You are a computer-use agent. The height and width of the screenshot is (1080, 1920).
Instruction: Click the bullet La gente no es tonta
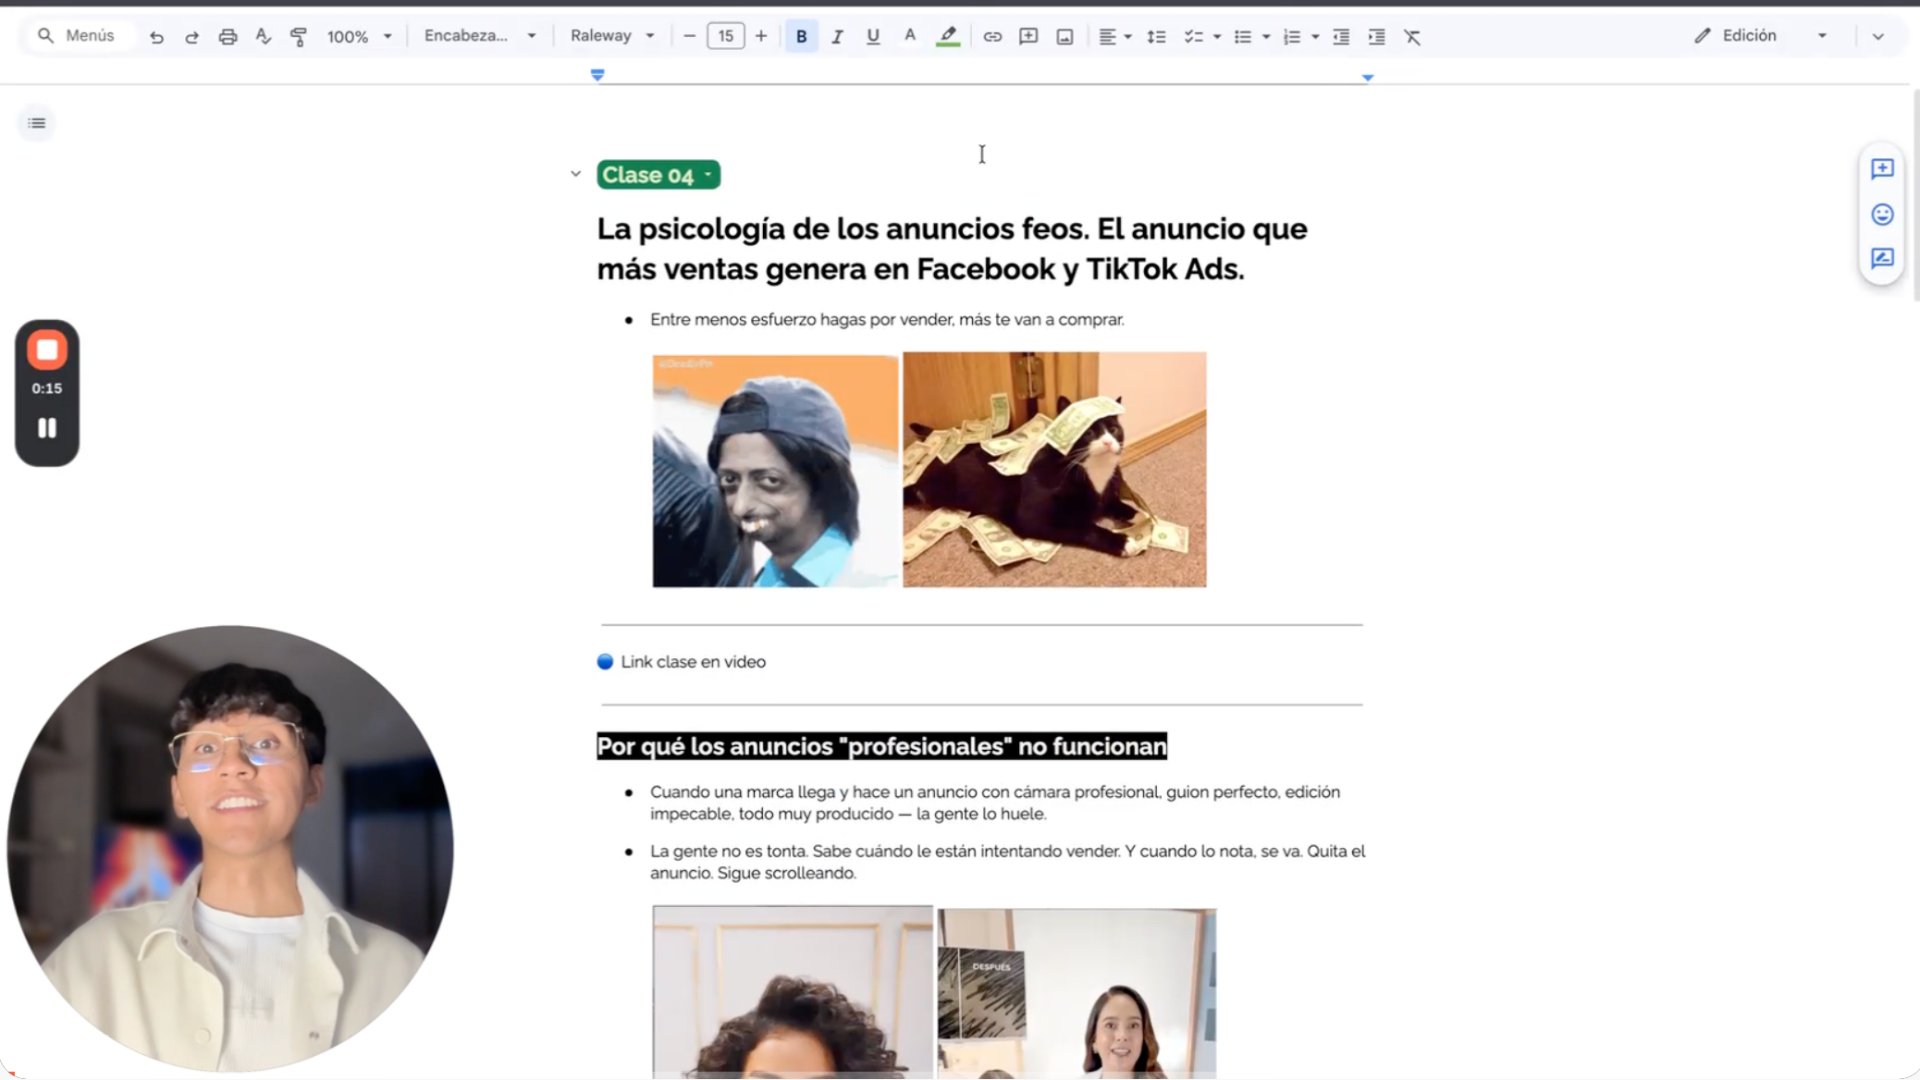click(x=1007, y=862)
